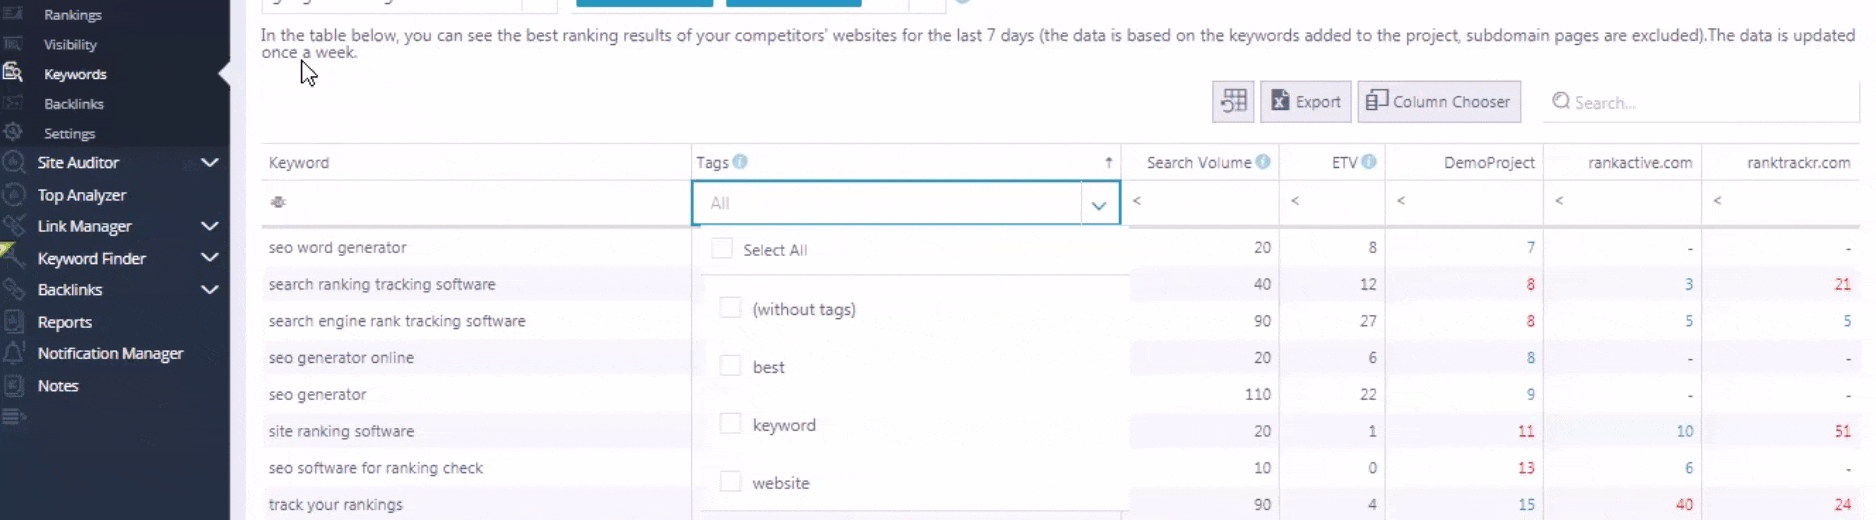The image size is (1876, 520).
Task: Click the info icon next to Tags
Action: click(x=740, y=162)
